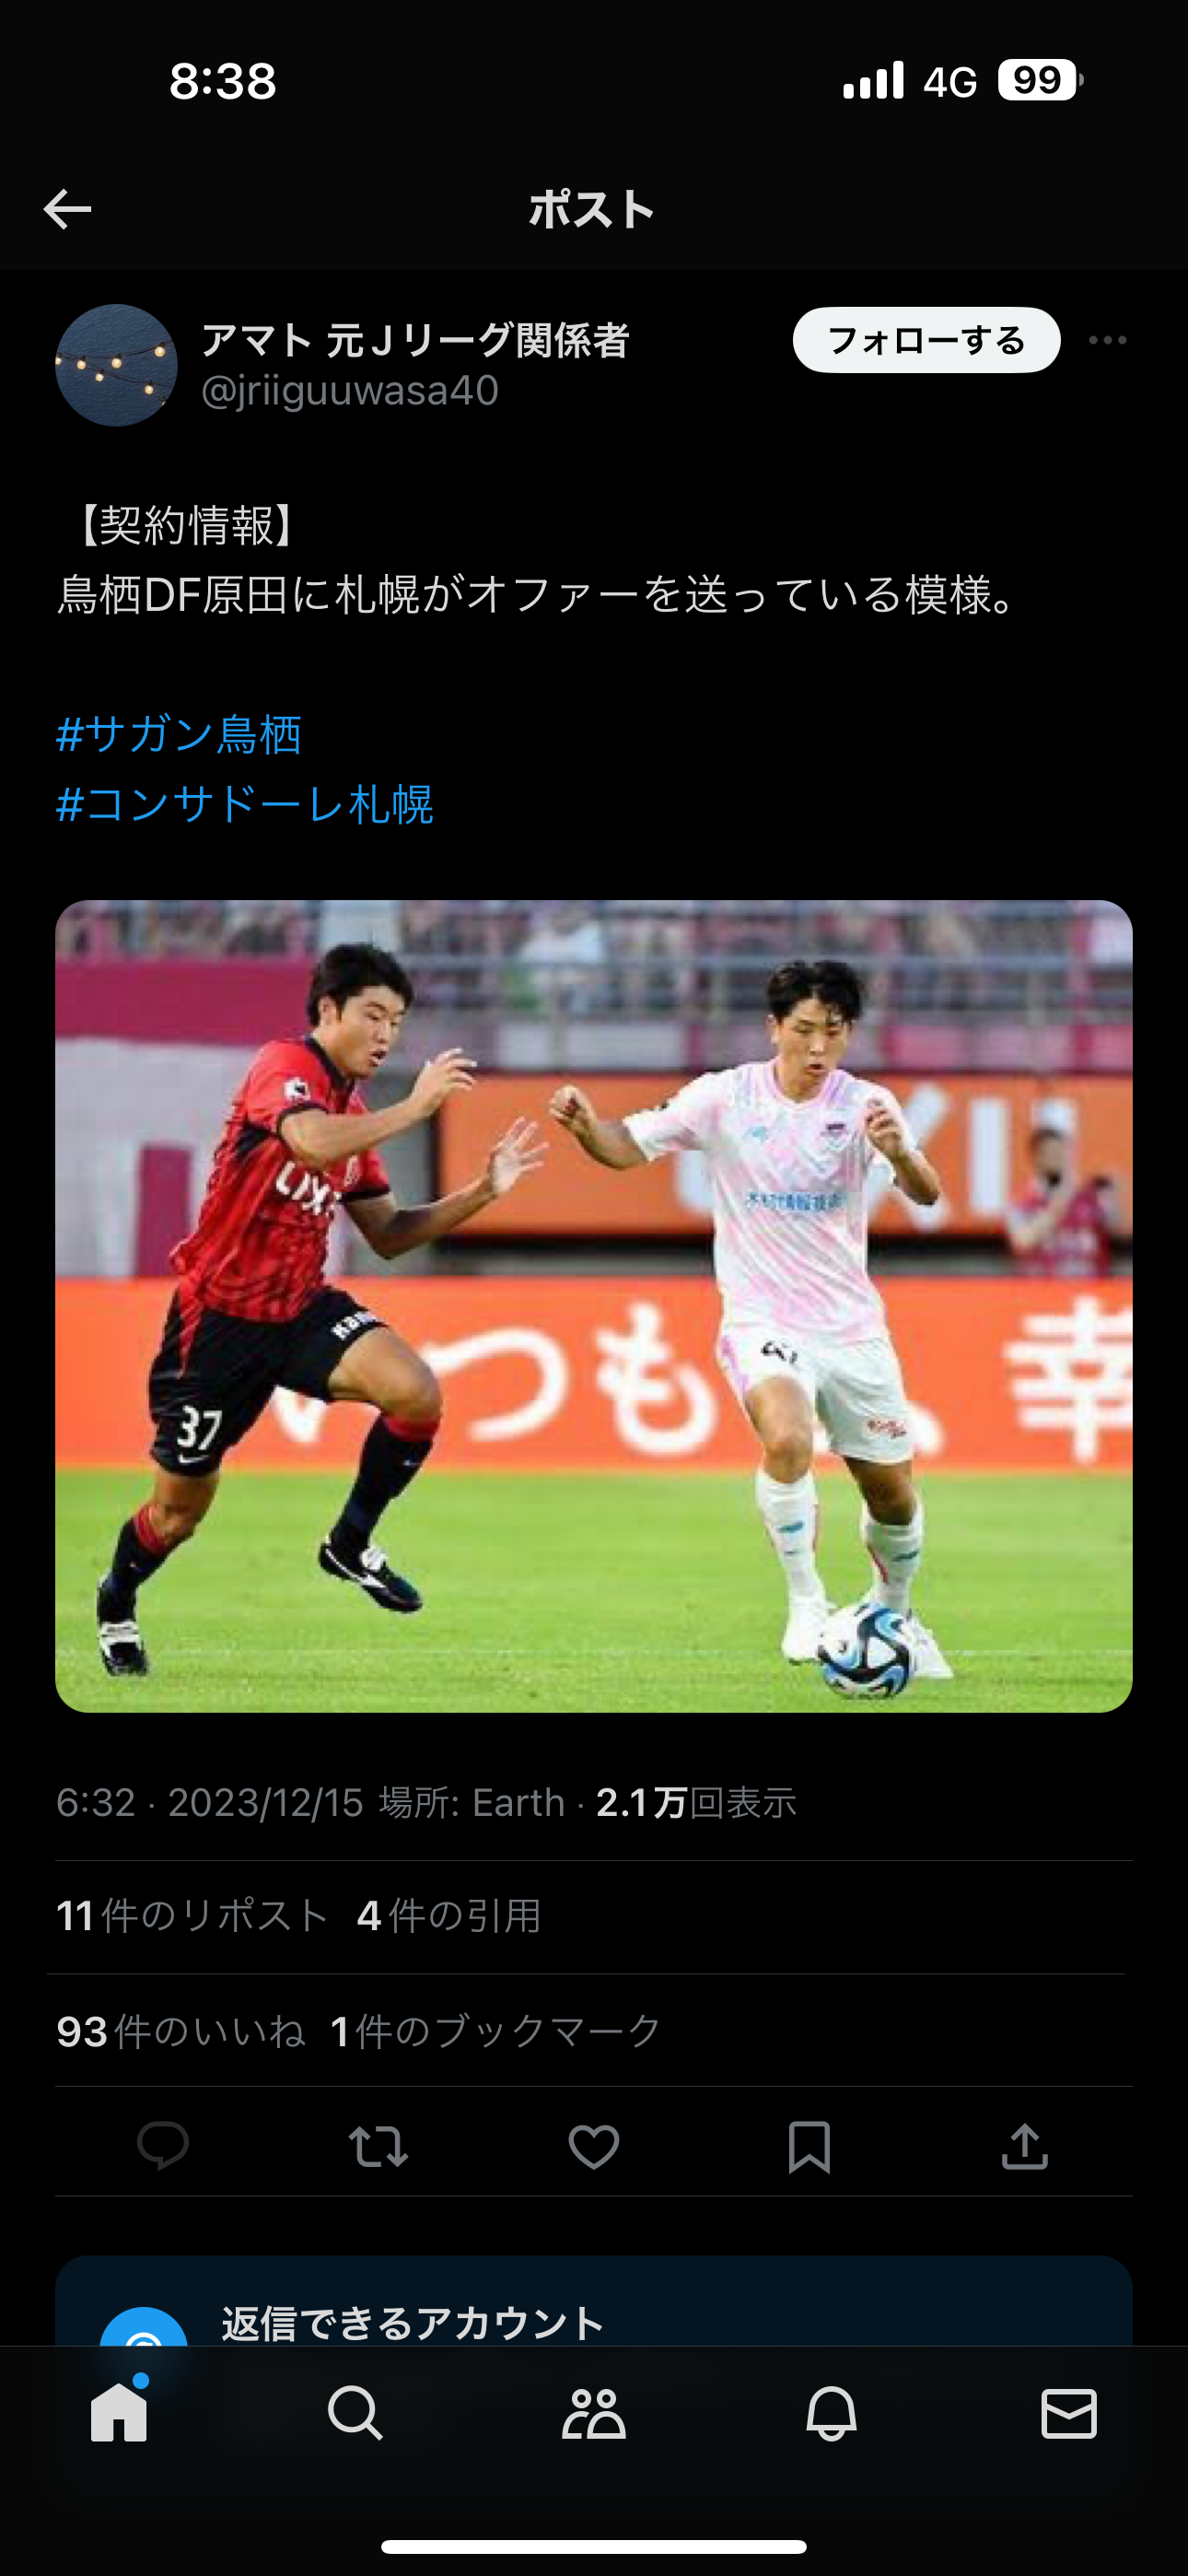
Task: Open the #コンサドーレ札幌 hashtag
Action: [245, 804]
